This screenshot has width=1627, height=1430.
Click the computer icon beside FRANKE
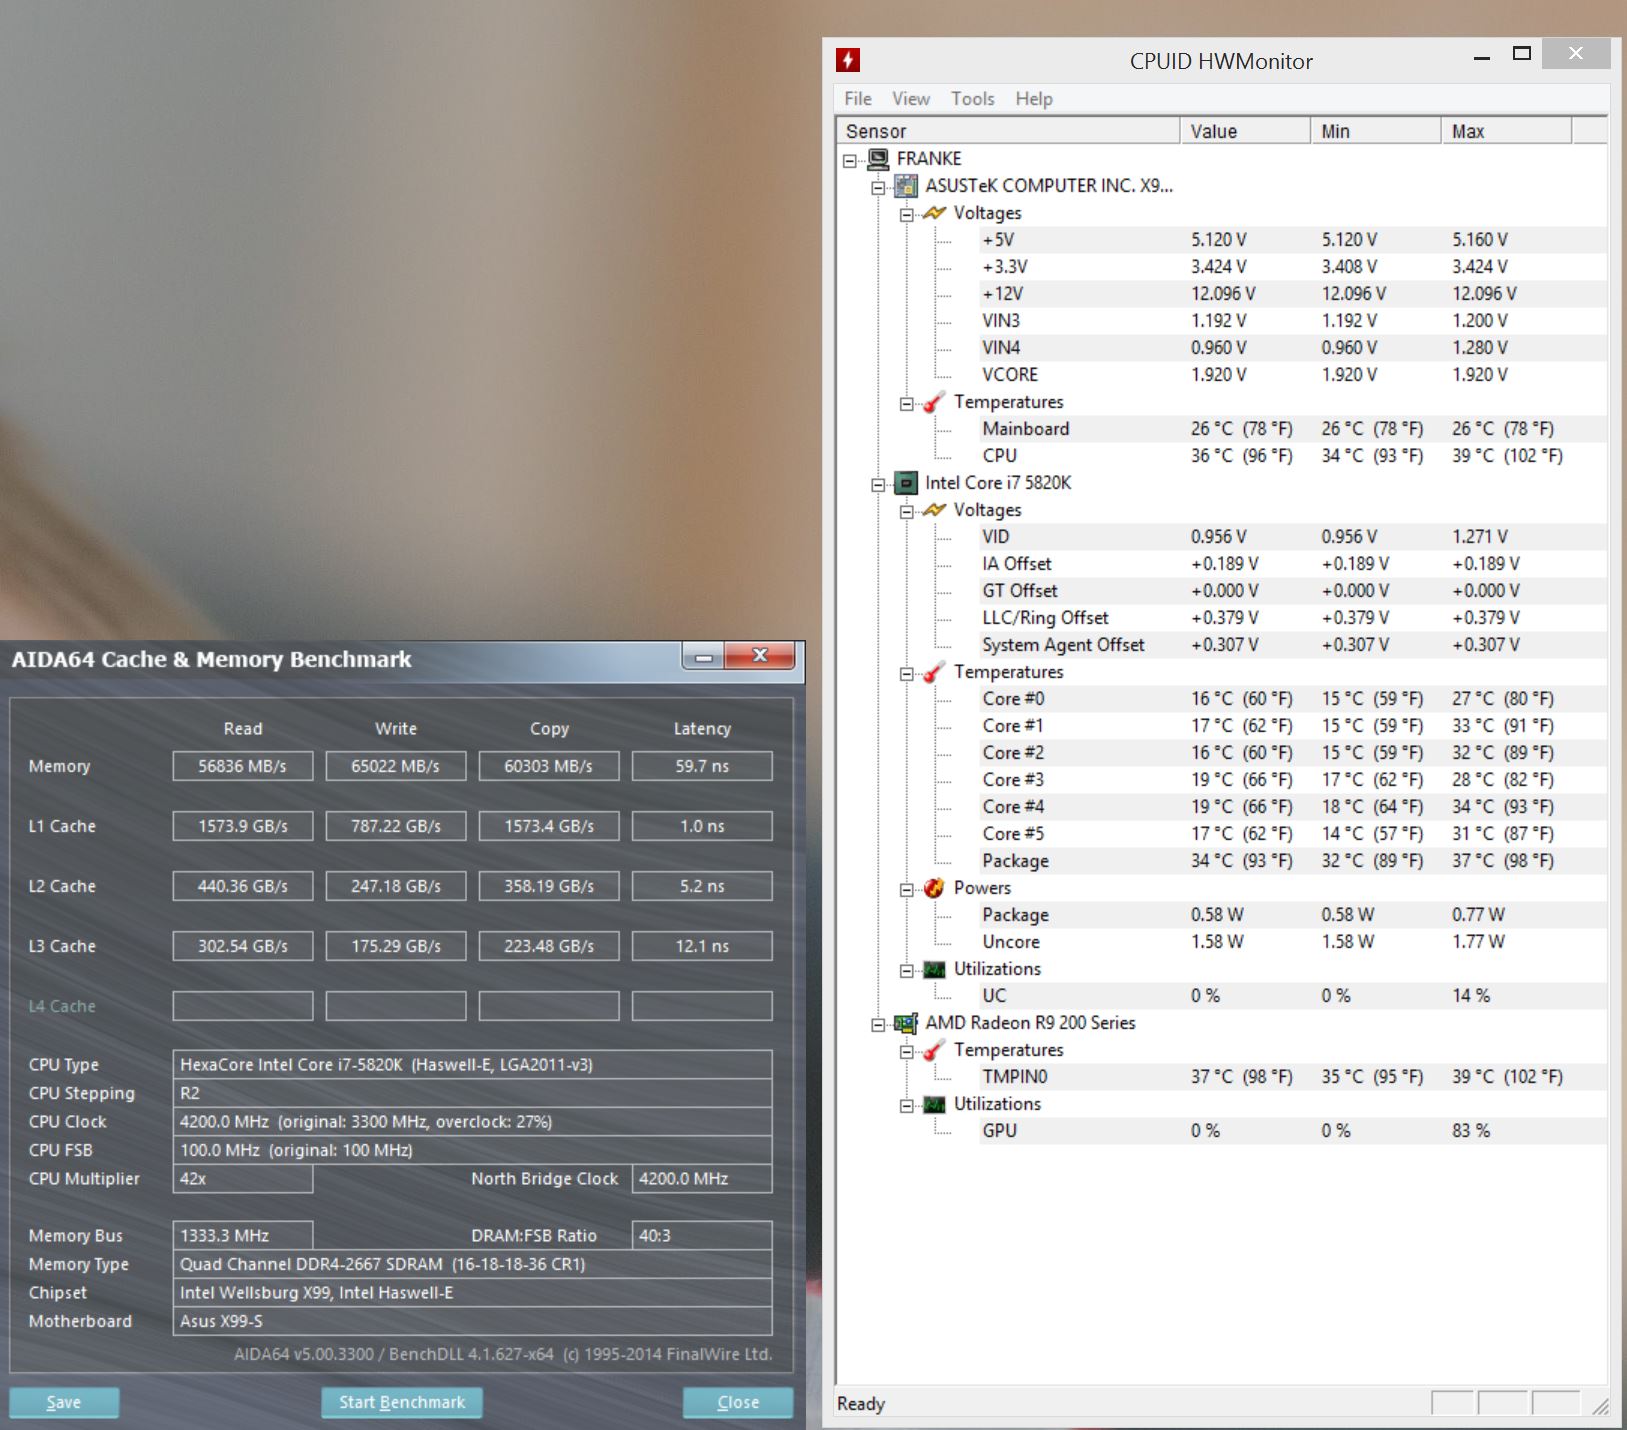click(878, 159)
